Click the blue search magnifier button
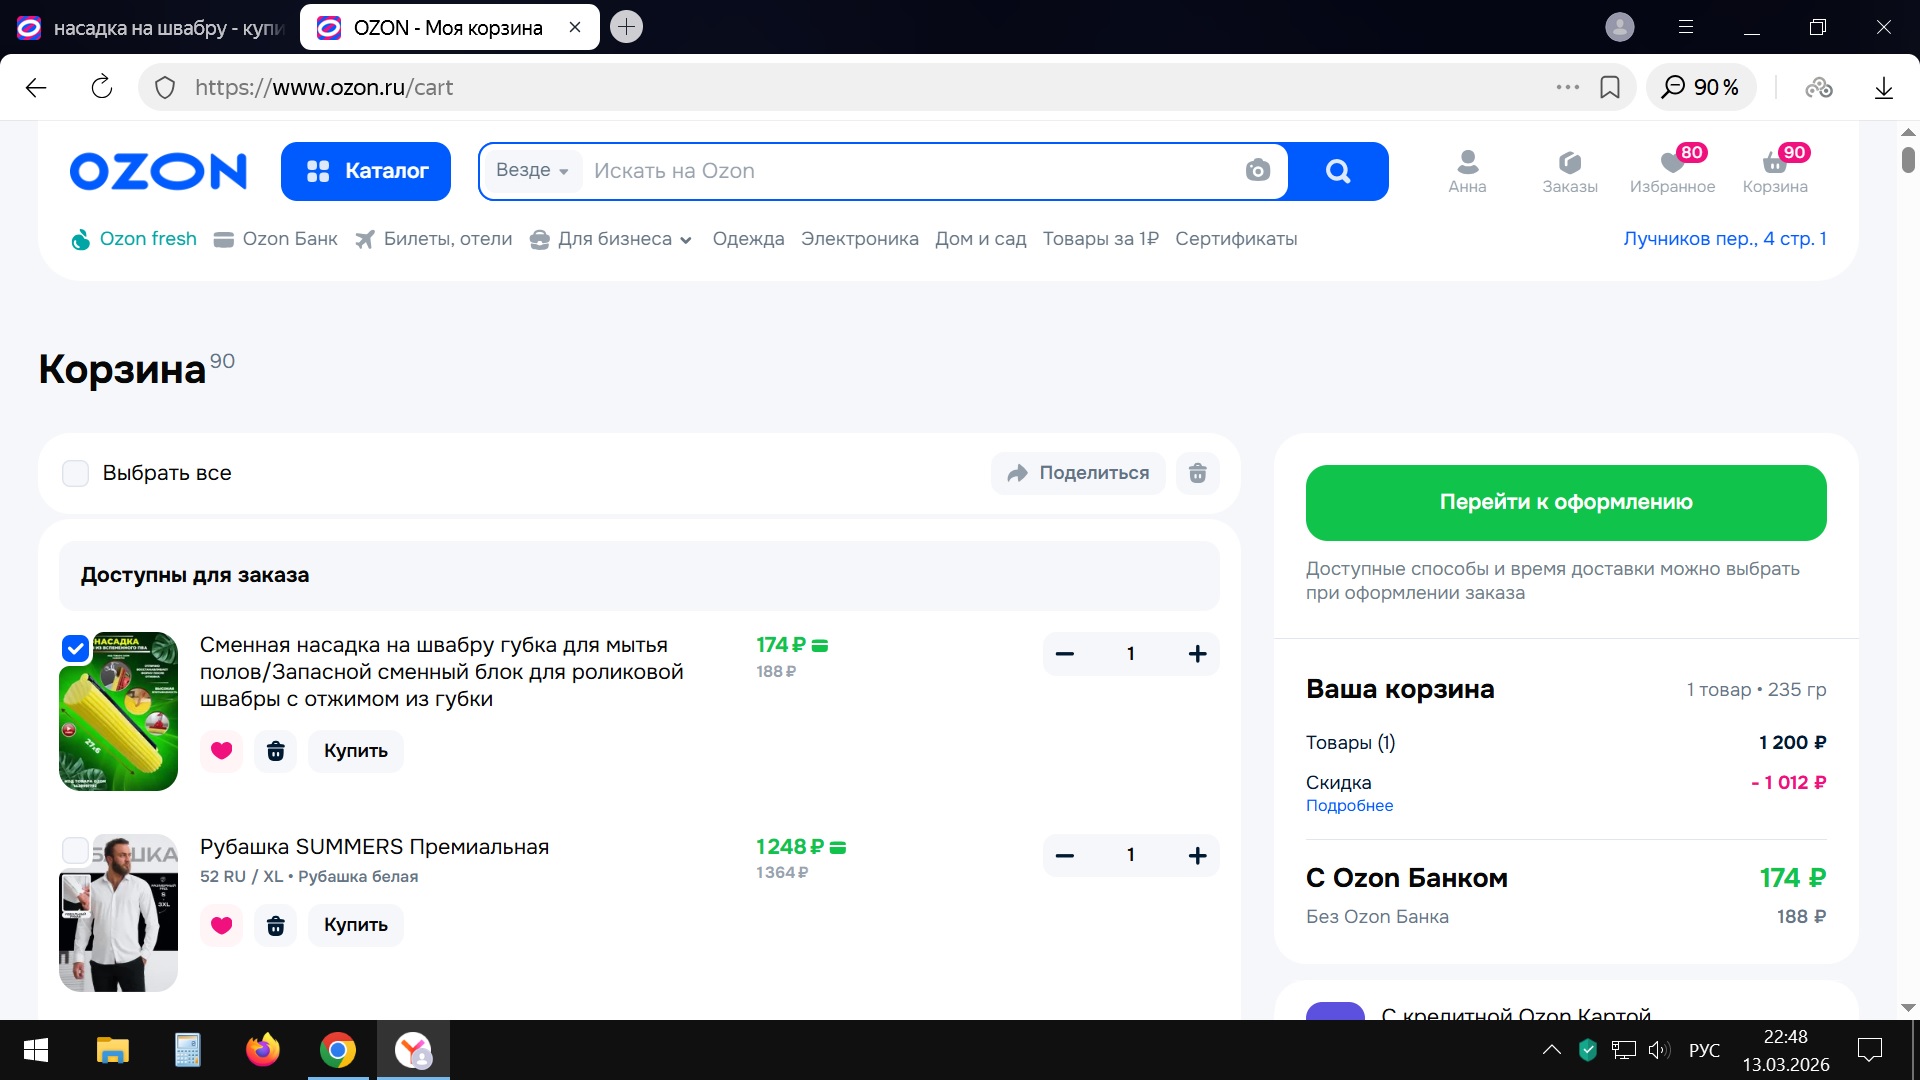Image resolution: width=1920 pixels, height=1080 pixels. [x=1338, y=171]
